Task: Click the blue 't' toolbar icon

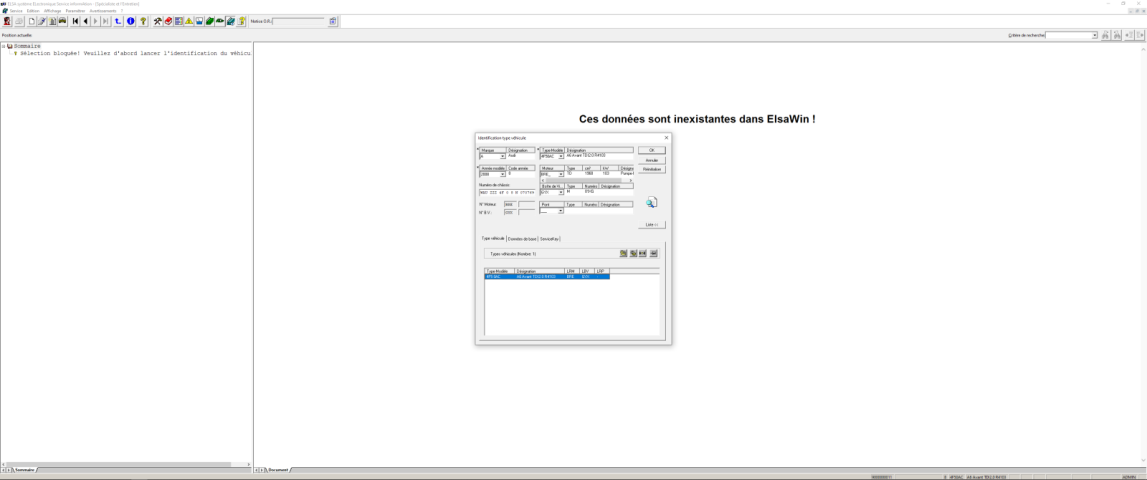Action: pos(118,21)
